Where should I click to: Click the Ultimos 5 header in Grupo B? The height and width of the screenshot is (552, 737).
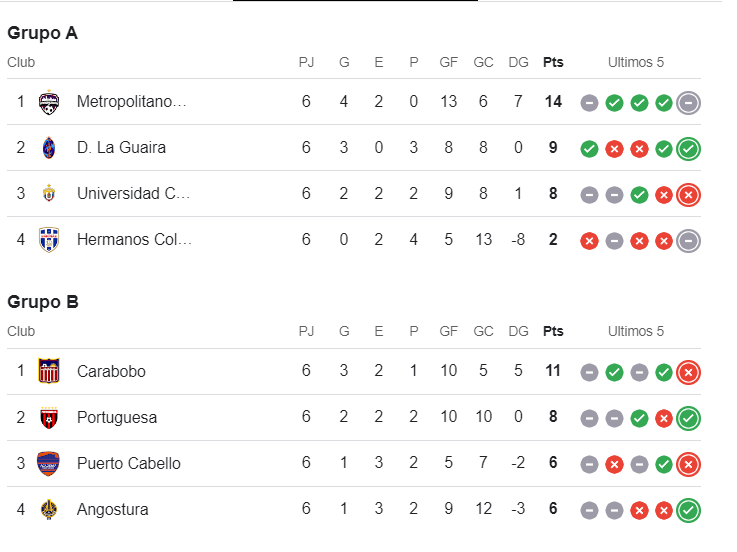coord(636,331)
